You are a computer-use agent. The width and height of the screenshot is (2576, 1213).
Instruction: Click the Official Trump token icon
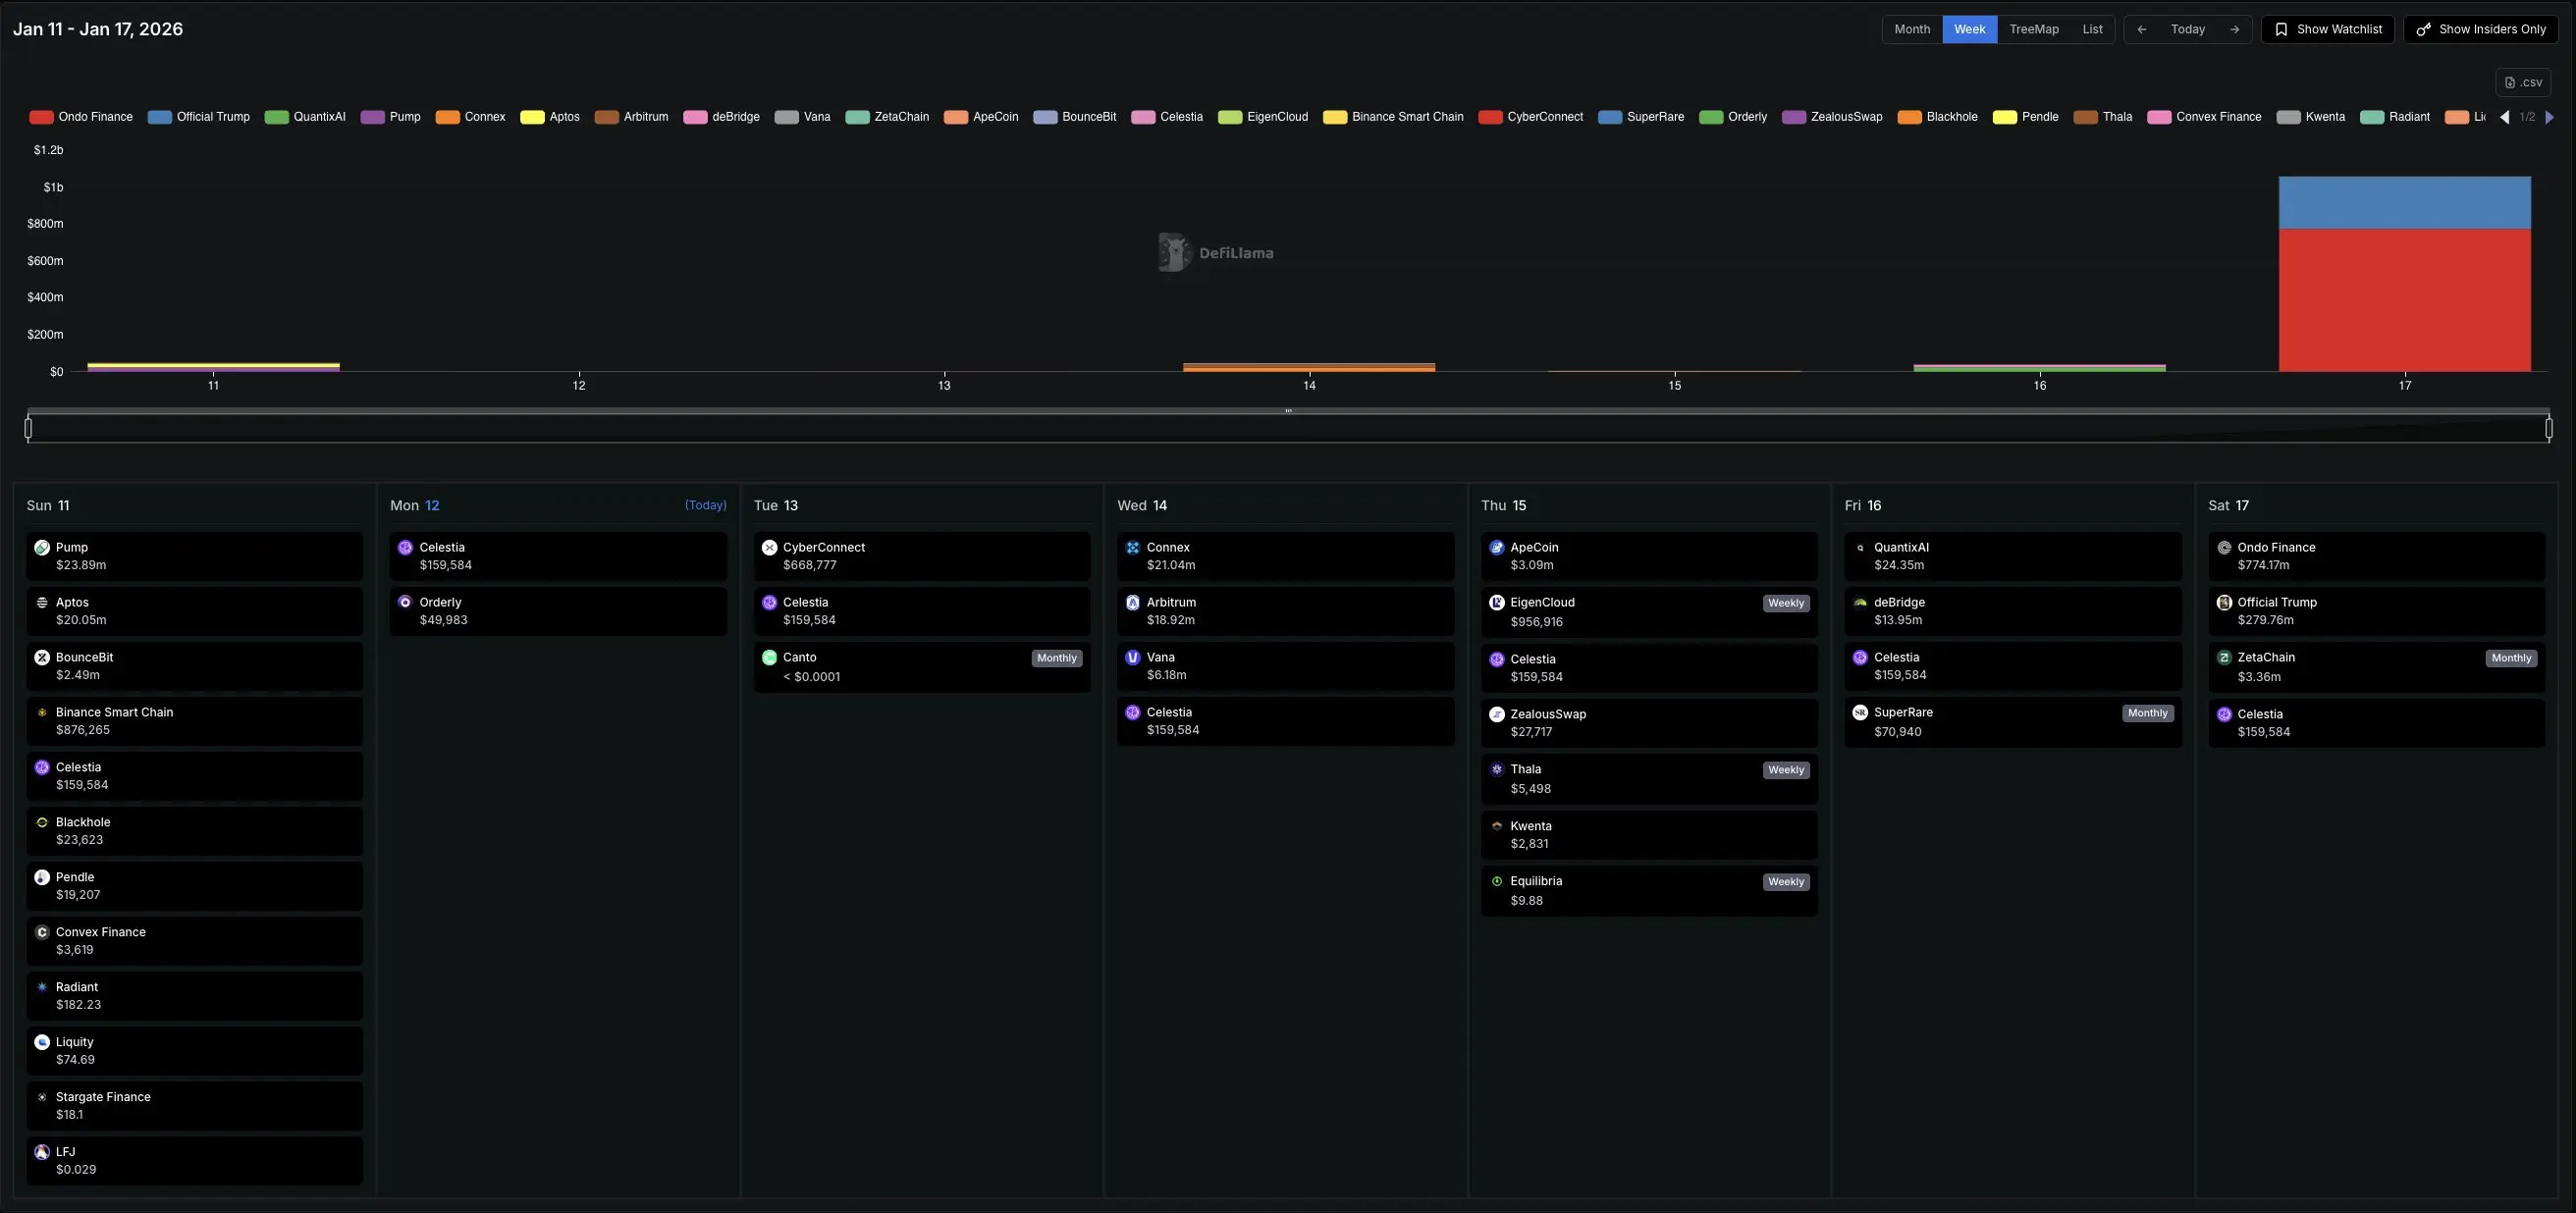(x=2224, y=603)
